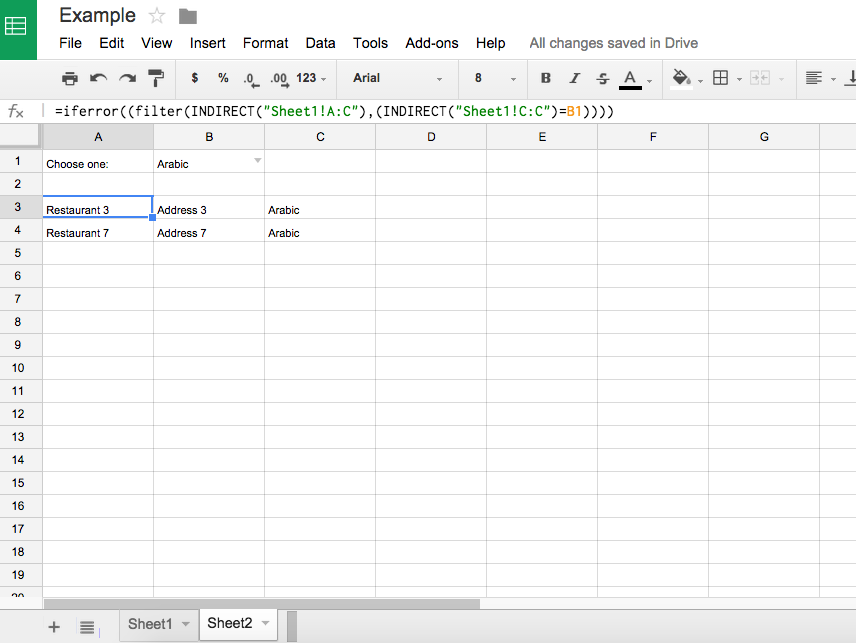Undo the last action
Screen dimensions: 856x643
tap(98, 79)
